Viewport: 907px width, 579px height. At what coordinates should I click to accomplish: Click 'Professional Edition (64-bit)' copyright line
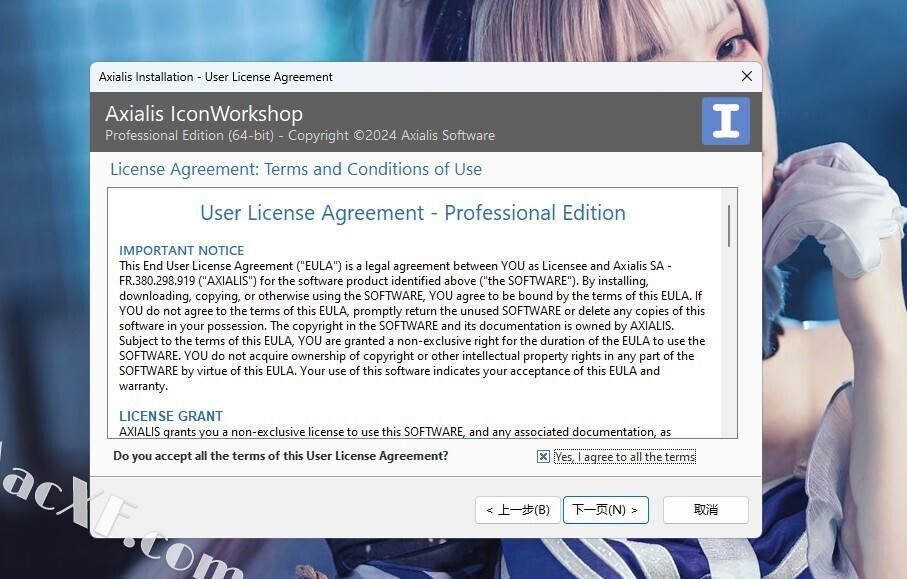[x=300, y=135]
